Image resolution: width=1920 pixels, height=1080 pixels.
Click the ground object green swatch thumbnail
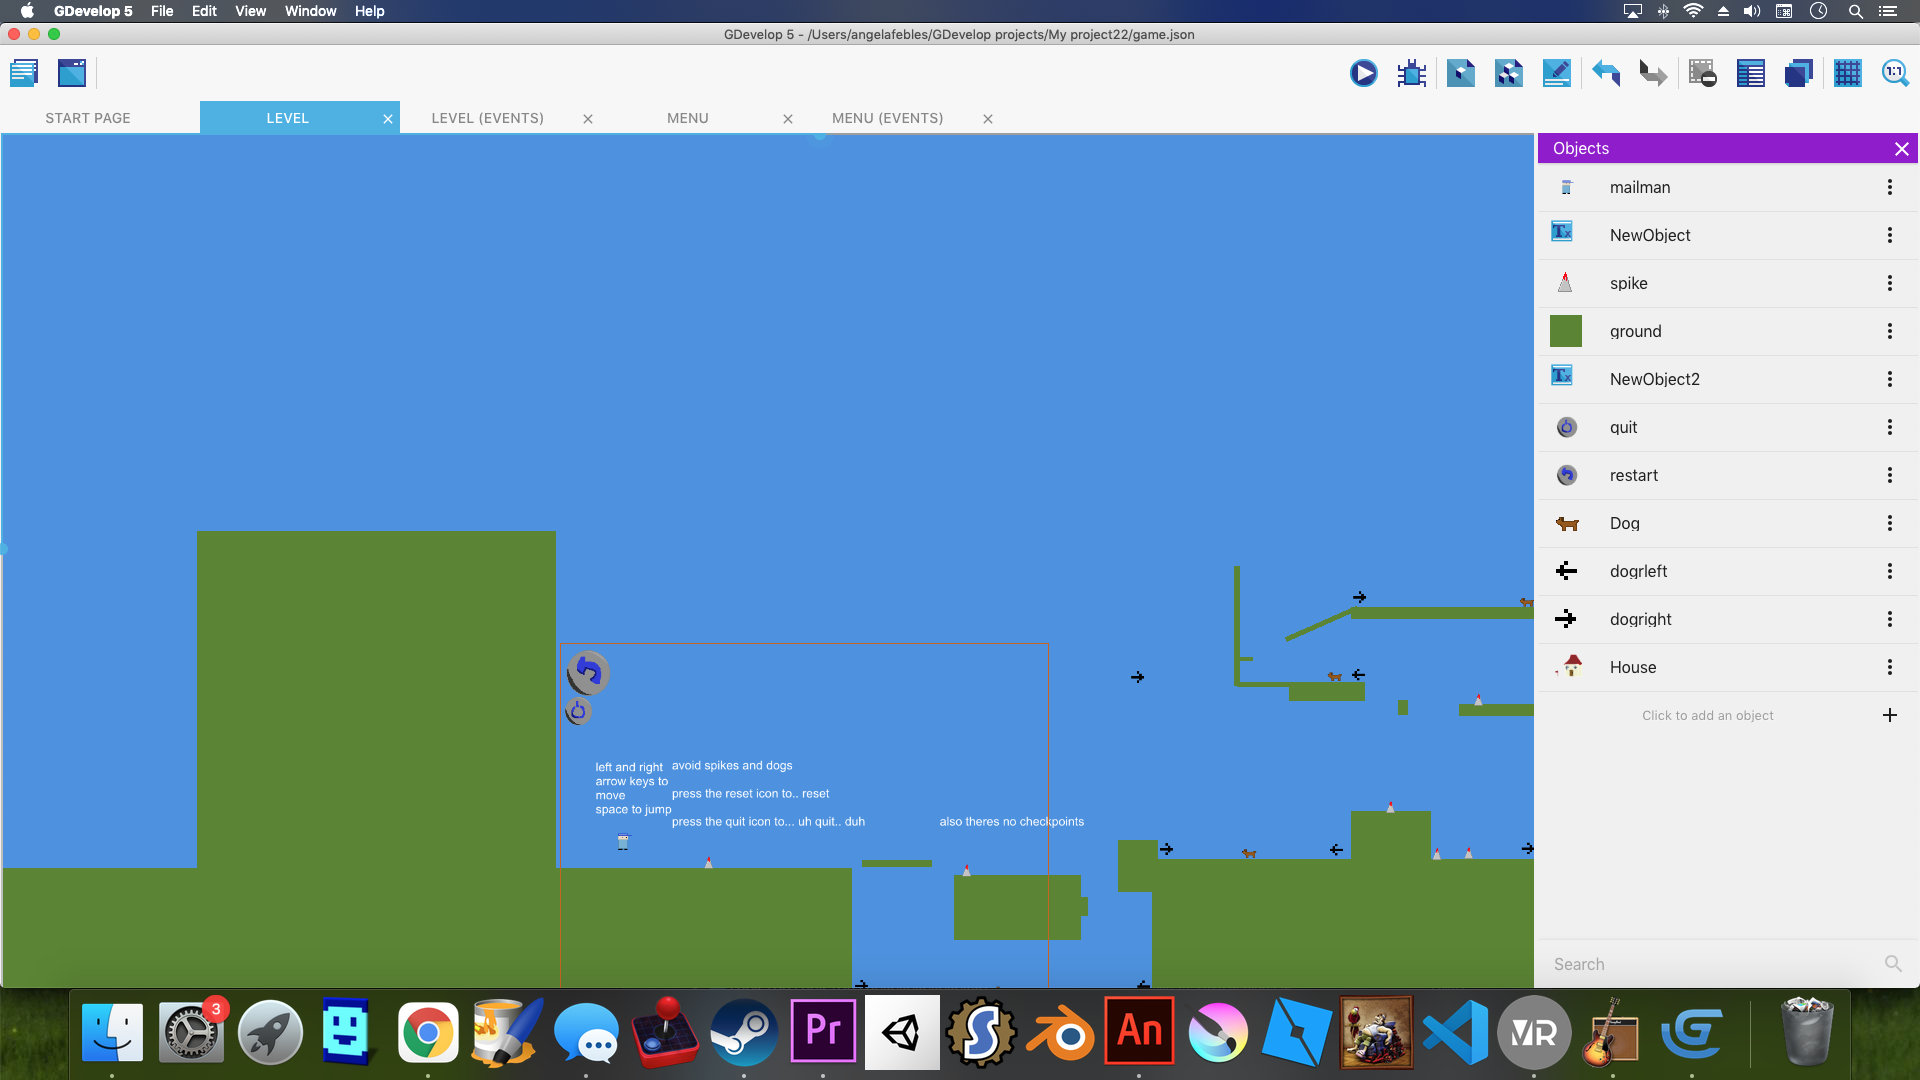point(1565,331)
